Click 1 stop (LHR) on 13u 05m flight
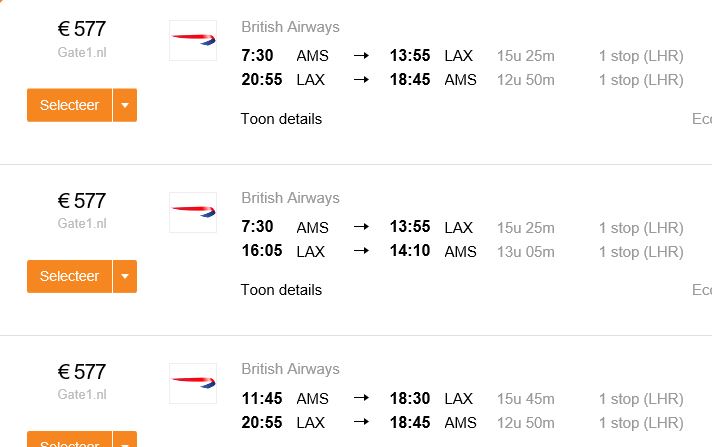Screen dimensions: 712x447 641,252
